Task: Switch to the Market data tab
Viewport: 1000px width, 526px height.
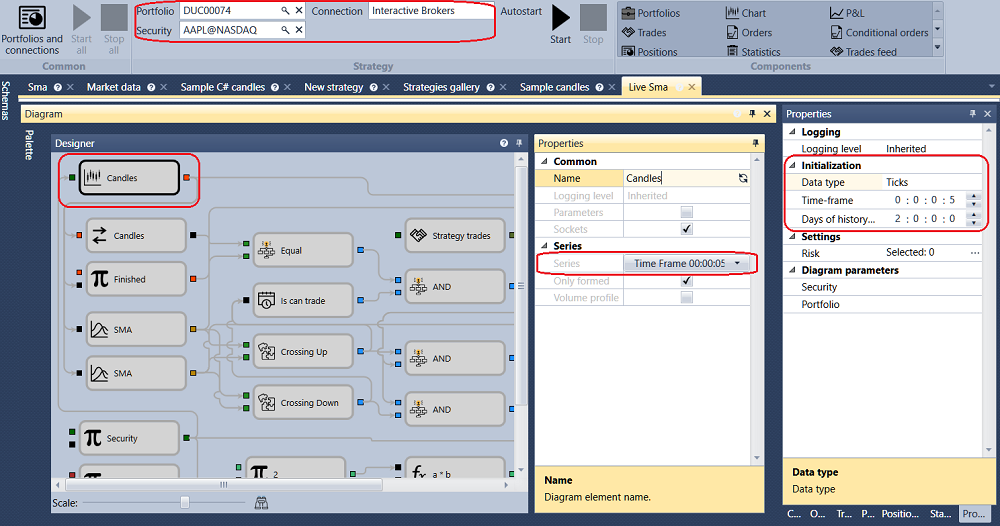Action: pos(114,87)
